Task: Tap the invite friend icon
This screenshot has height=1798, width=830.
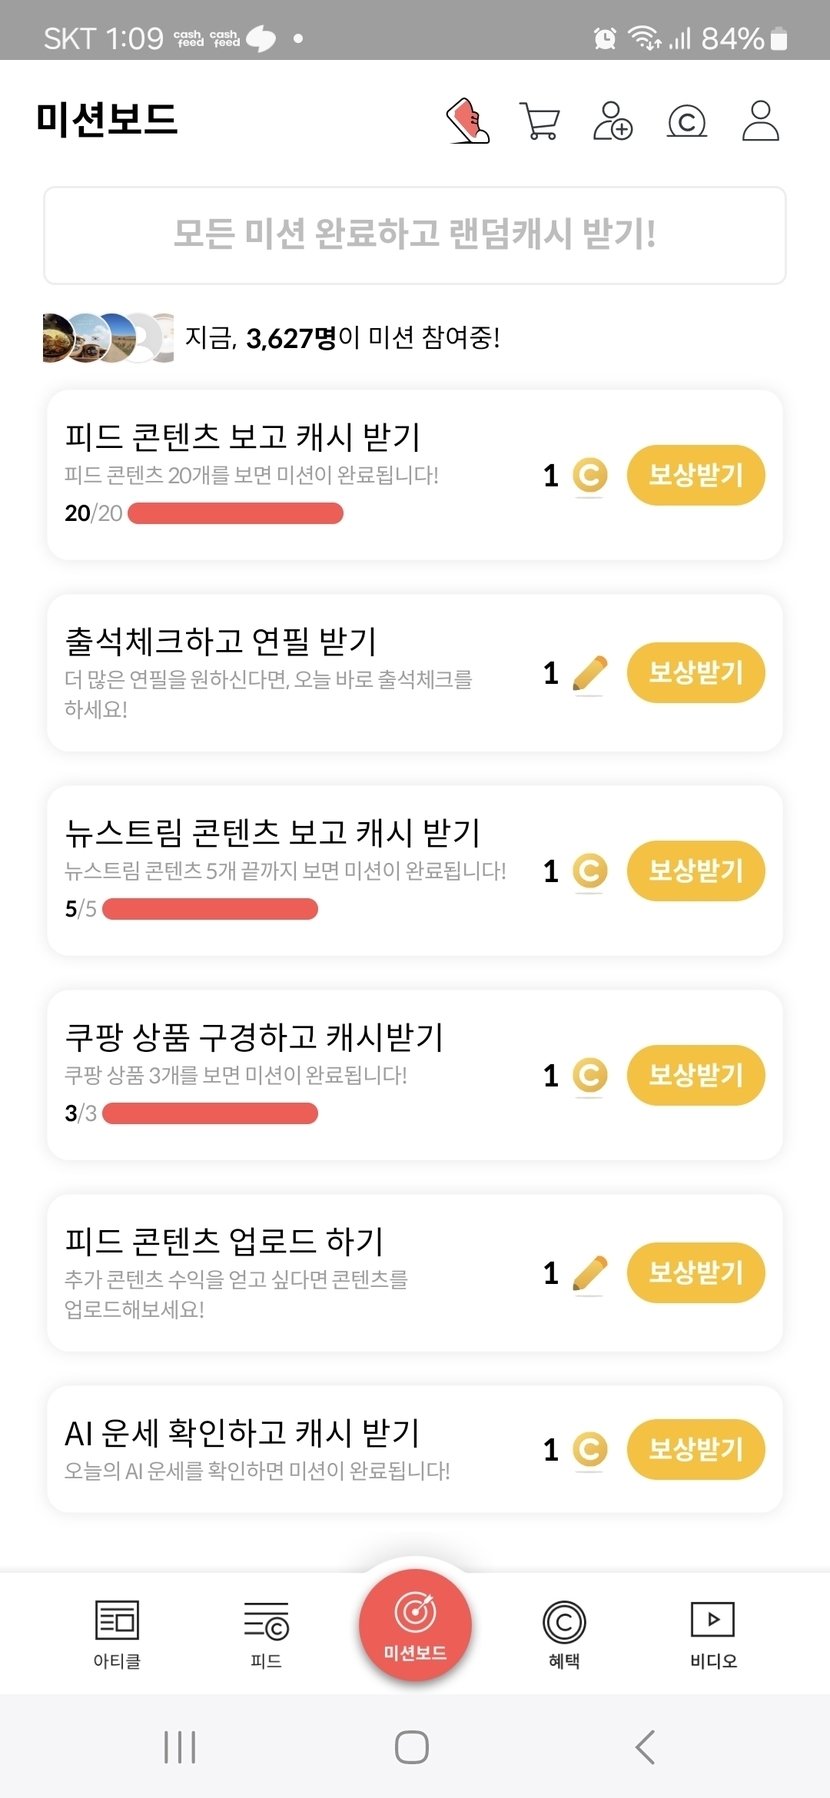Action: click(612, 121)
